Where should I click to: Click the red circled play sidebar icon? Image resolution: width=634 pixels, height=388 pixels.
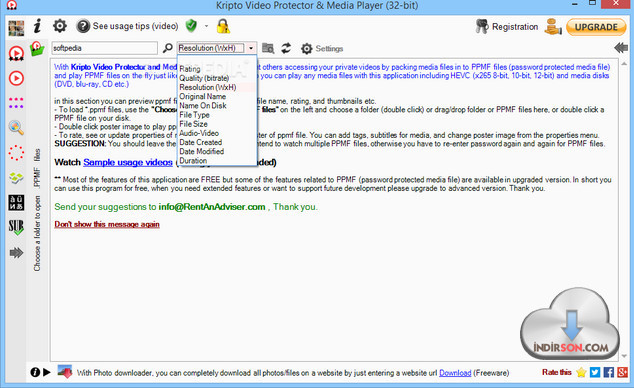pyautogui.click(x=16, y=78)
